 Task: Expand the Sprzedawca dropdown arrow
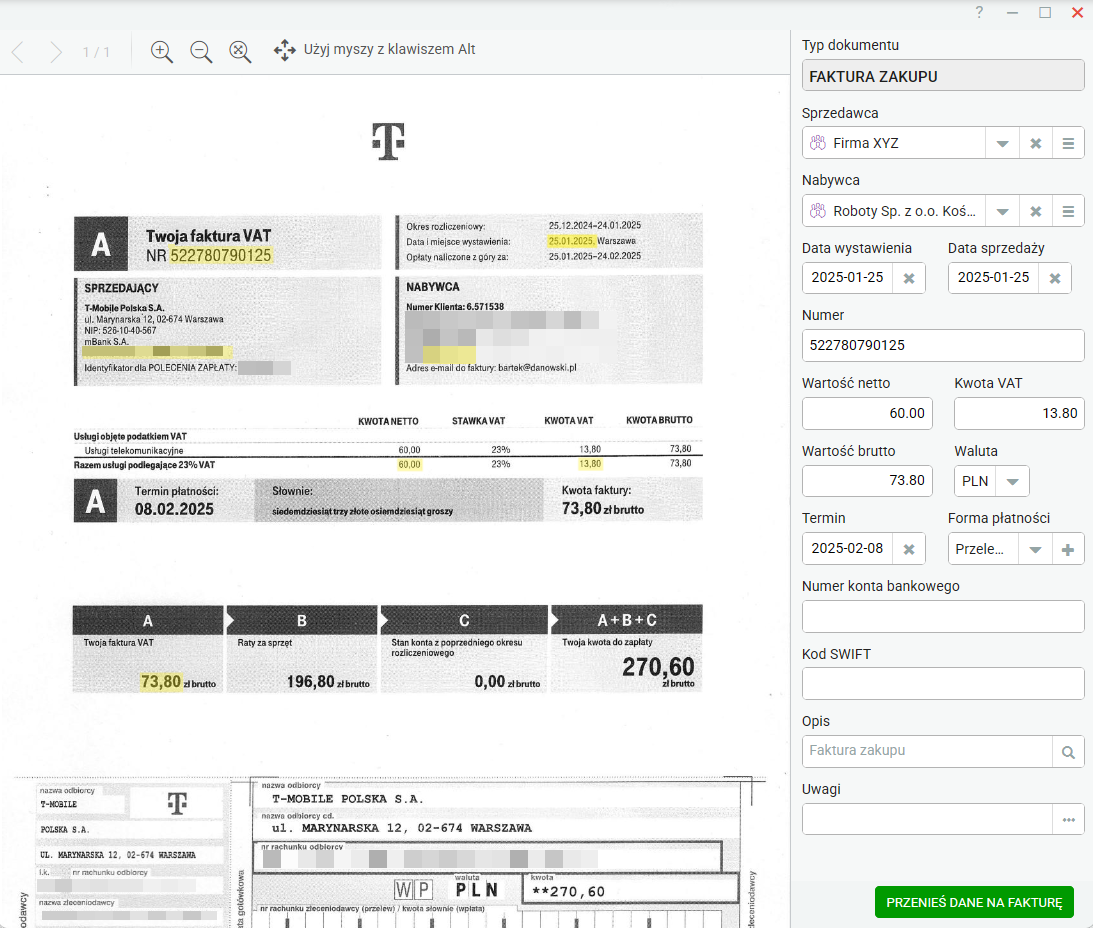point(1002,144)
